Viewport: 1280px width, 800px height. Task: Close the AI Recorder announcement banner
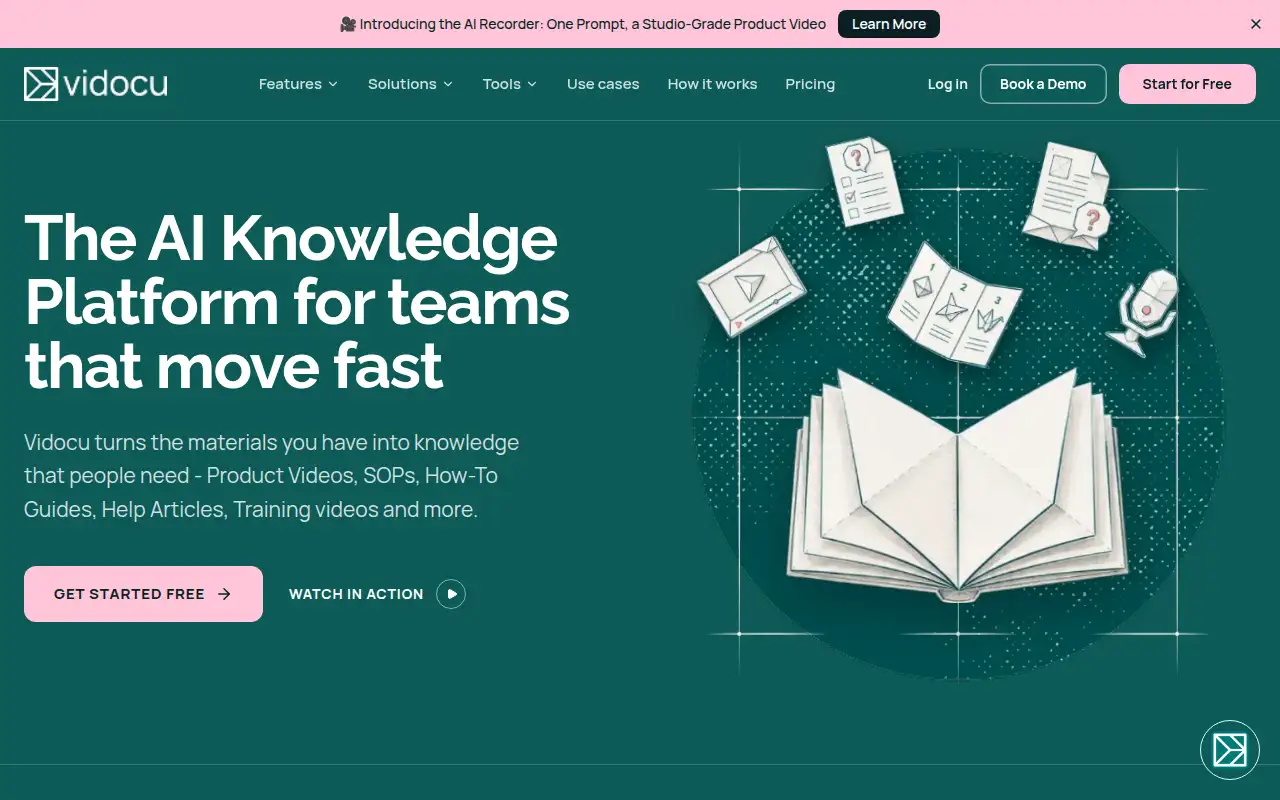pyautogui.click(x=1256, y=24)
